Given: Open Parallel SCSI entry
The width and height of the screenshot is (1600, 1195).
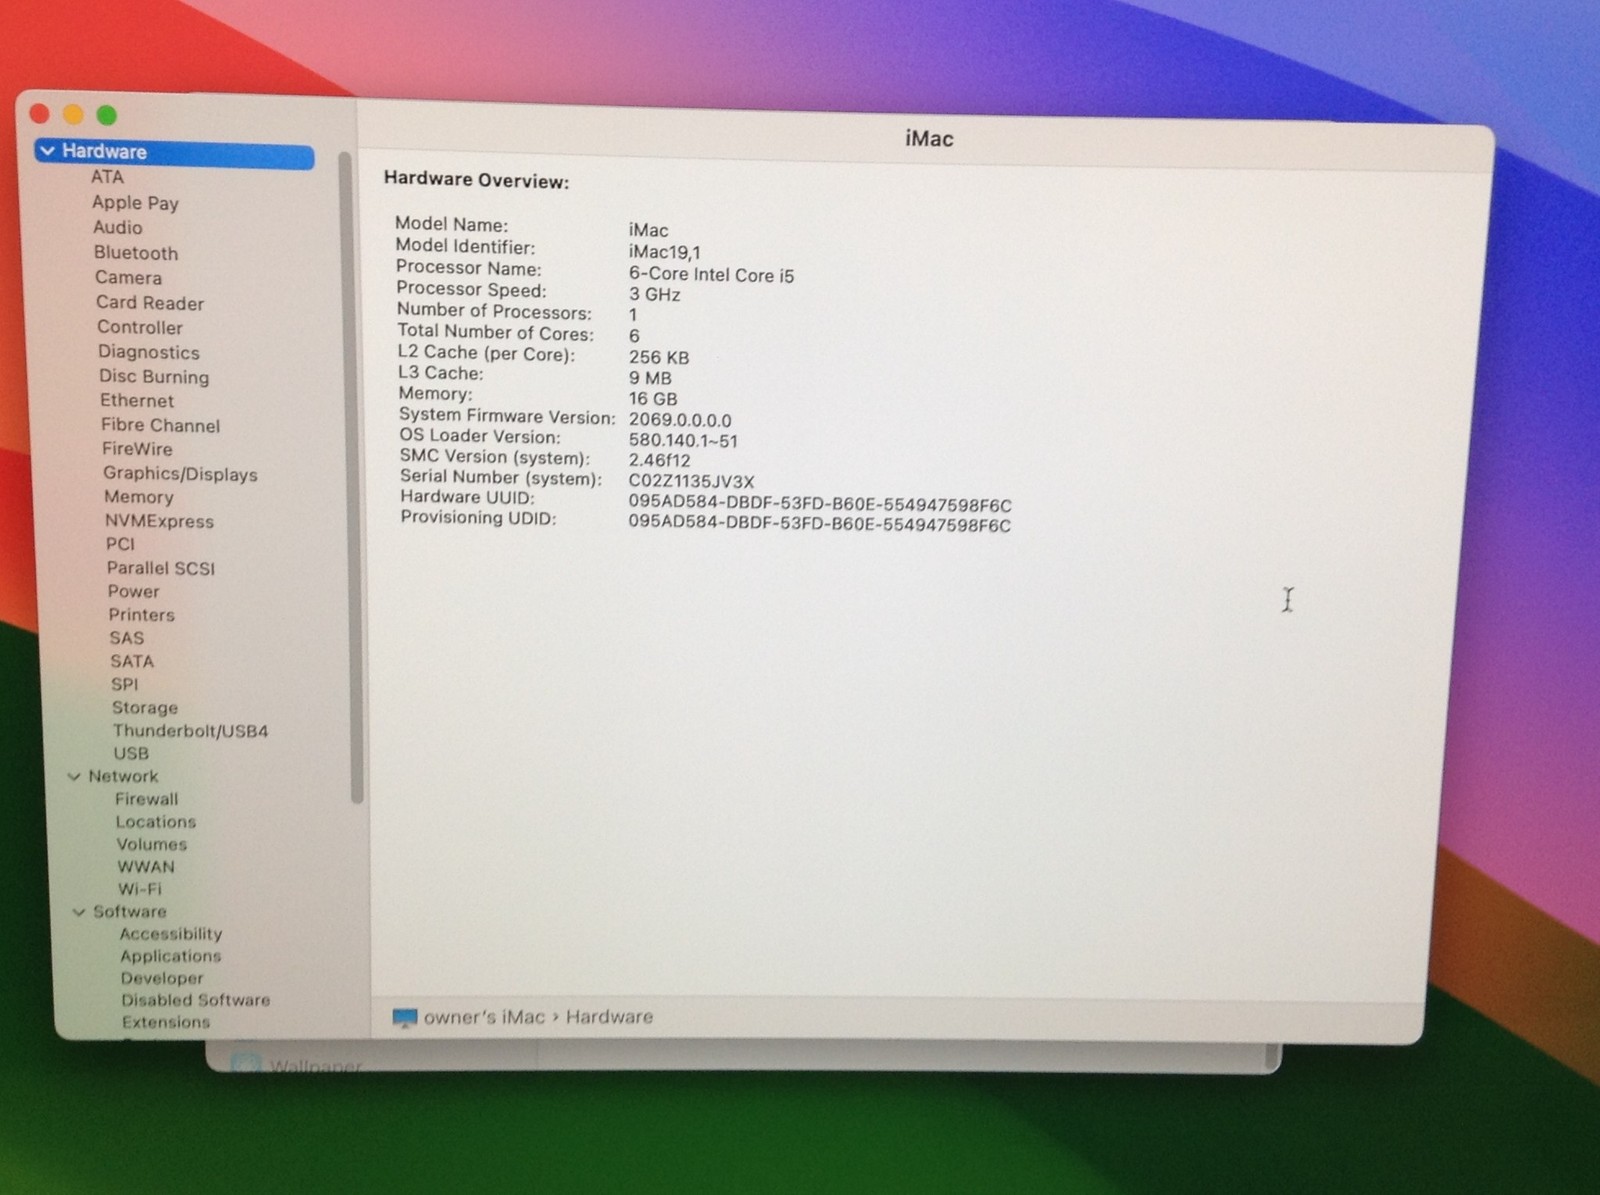Looking at the screenshot, I should click(x=161, y=568).
